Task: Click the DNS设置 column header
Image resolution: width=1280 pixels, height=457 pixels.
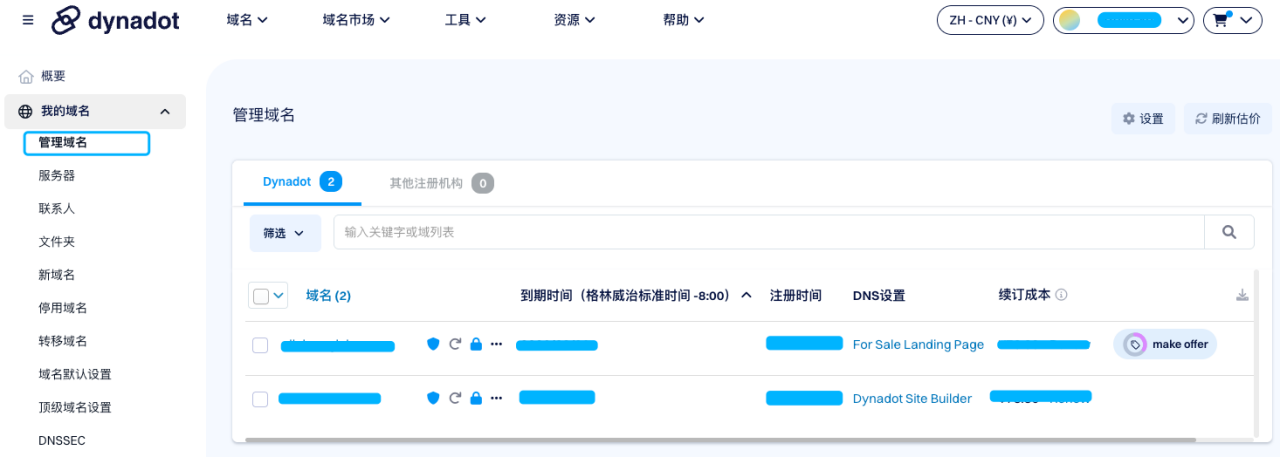Action: [879, 295]
